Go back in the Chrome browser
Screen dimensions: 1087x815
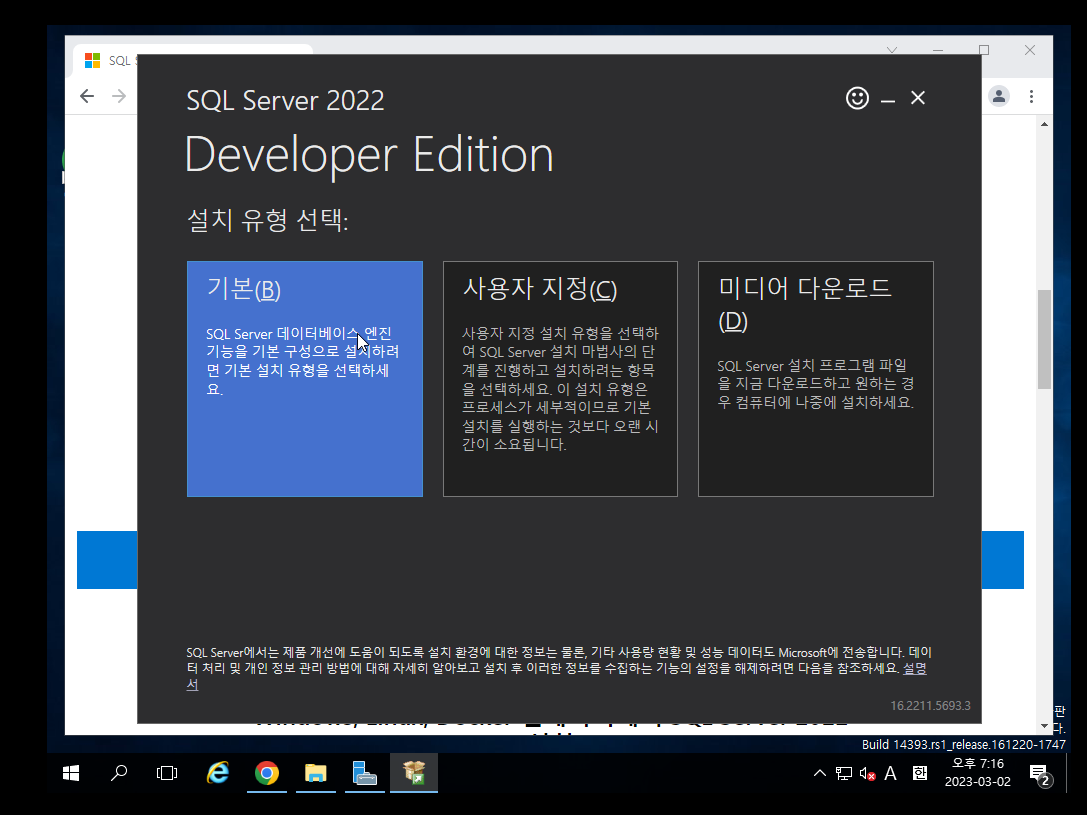point(87,96)
